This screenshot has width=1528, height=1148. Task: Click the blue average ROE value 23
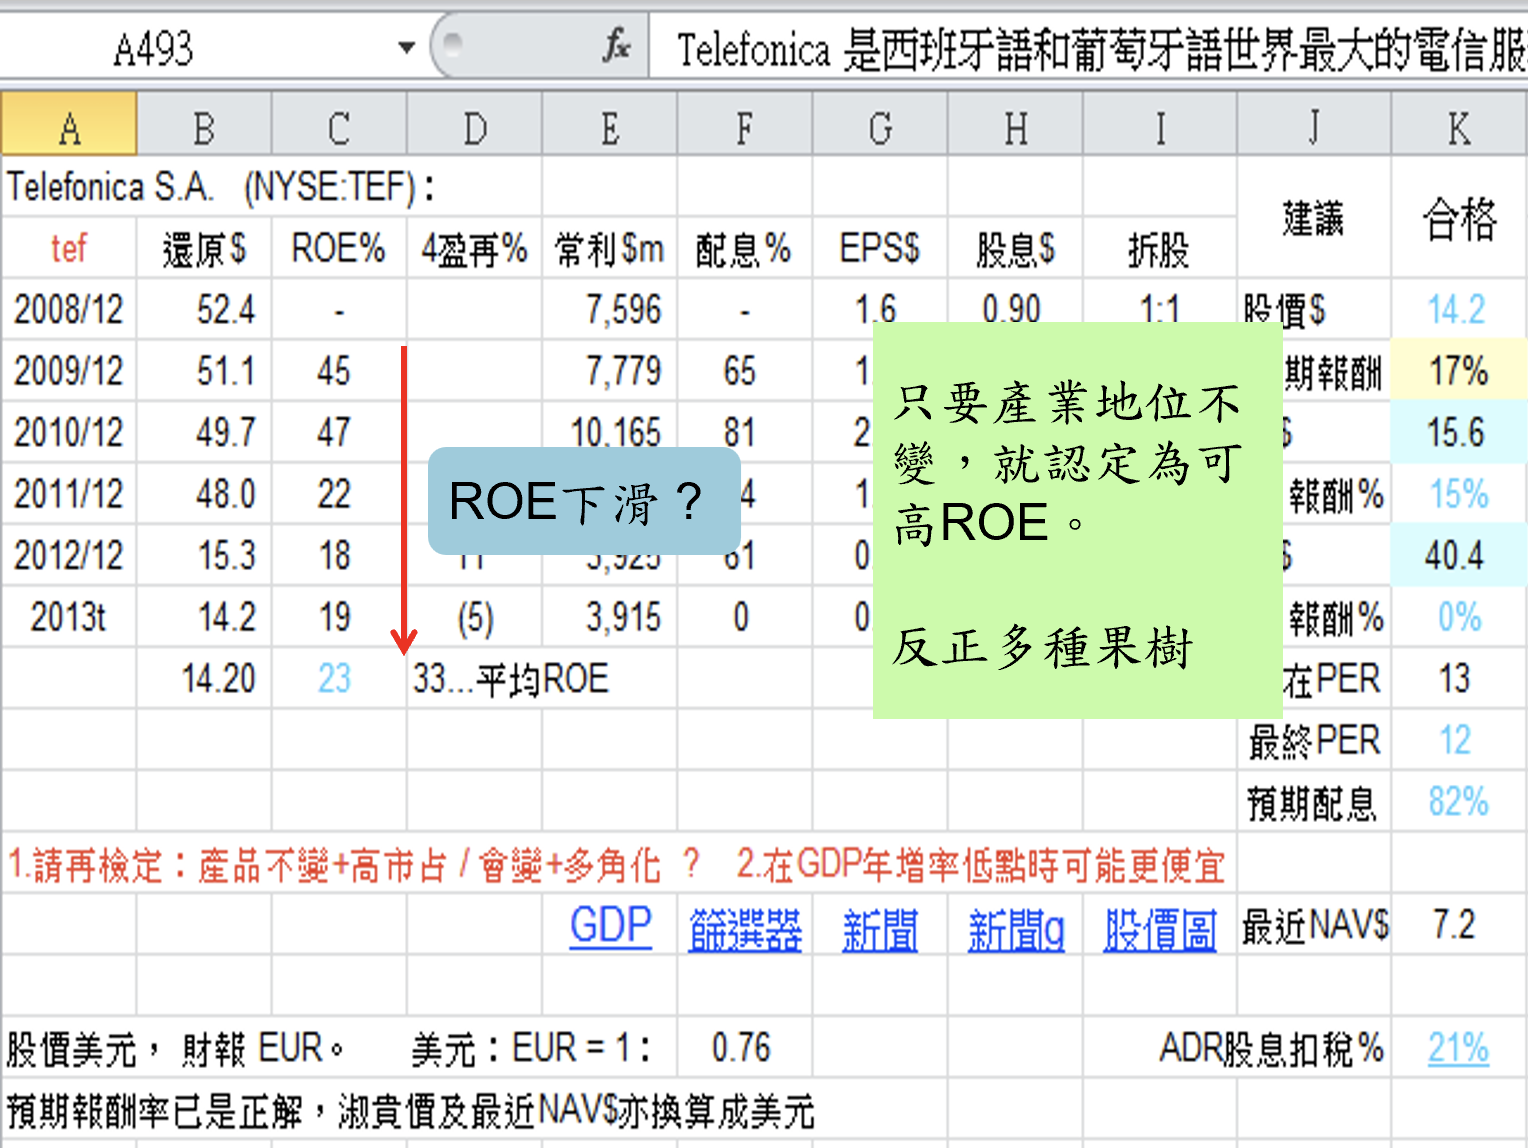pyautogui.click(x=334, y=678)
